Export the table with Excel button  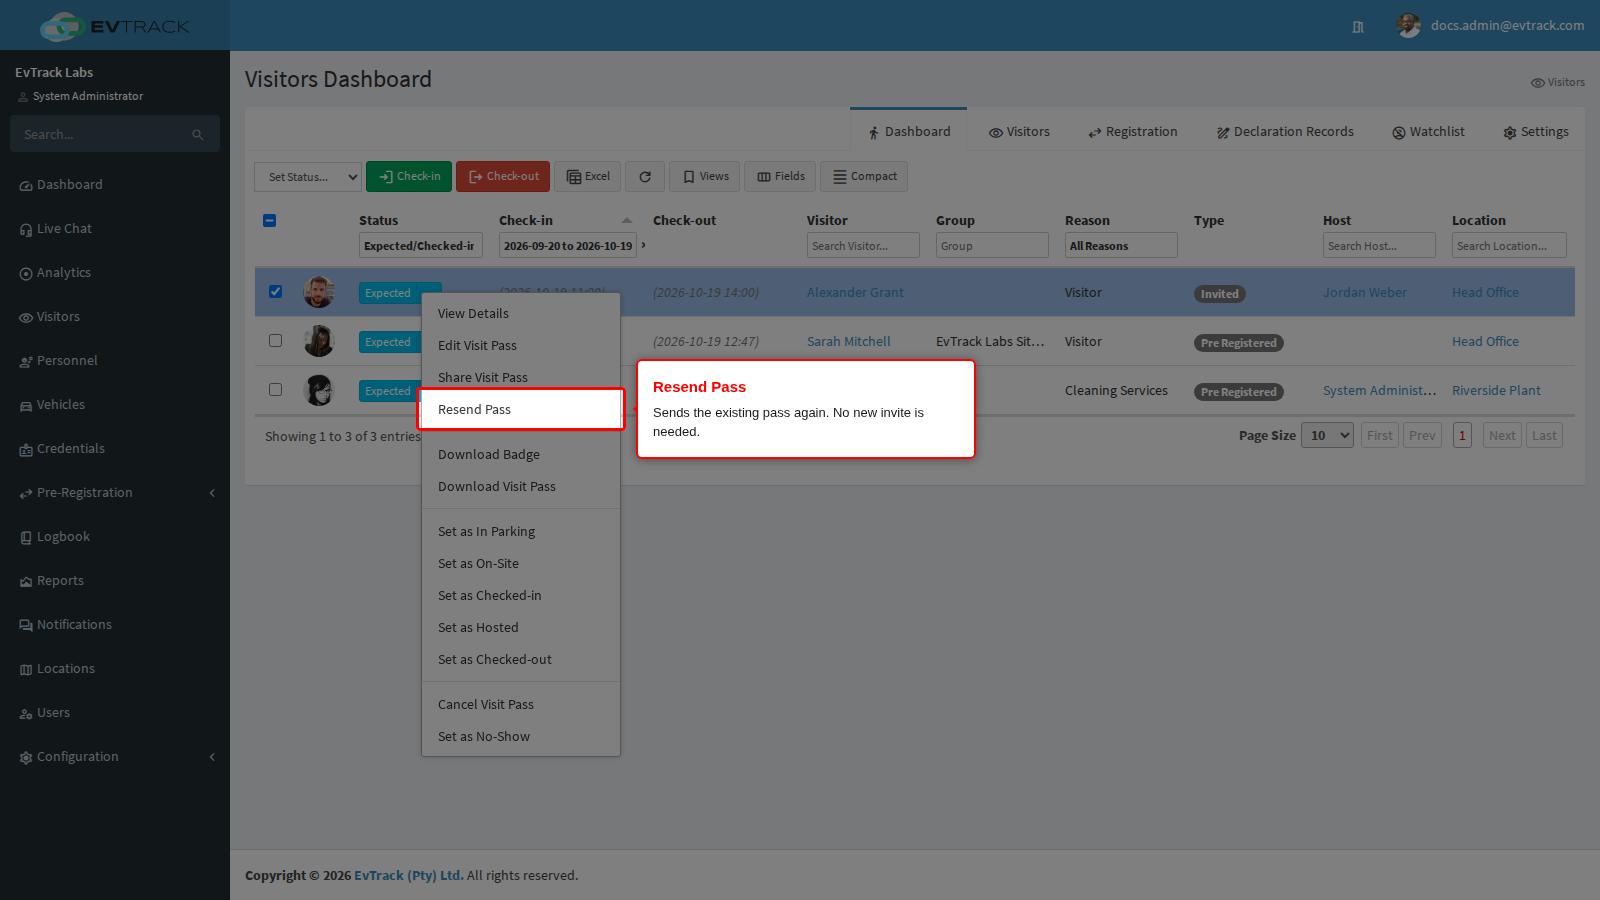588,177
